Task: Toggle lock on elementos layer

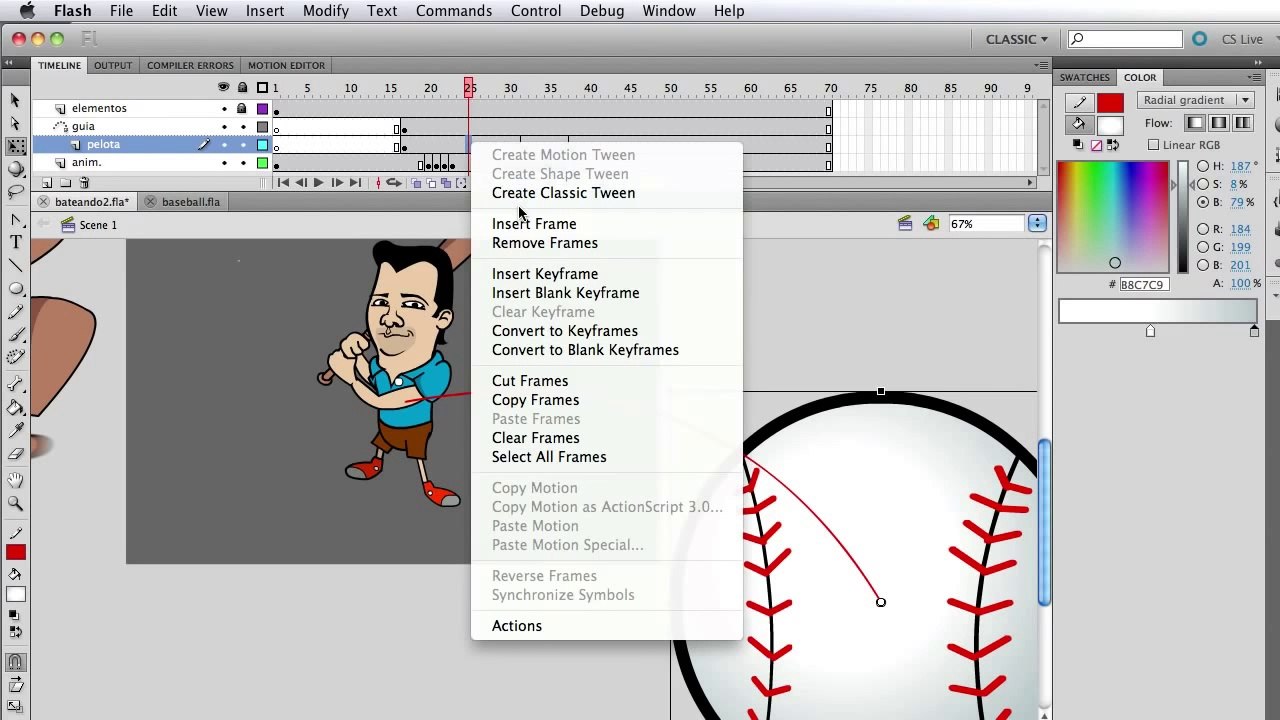Action: [x=242, y=108]
